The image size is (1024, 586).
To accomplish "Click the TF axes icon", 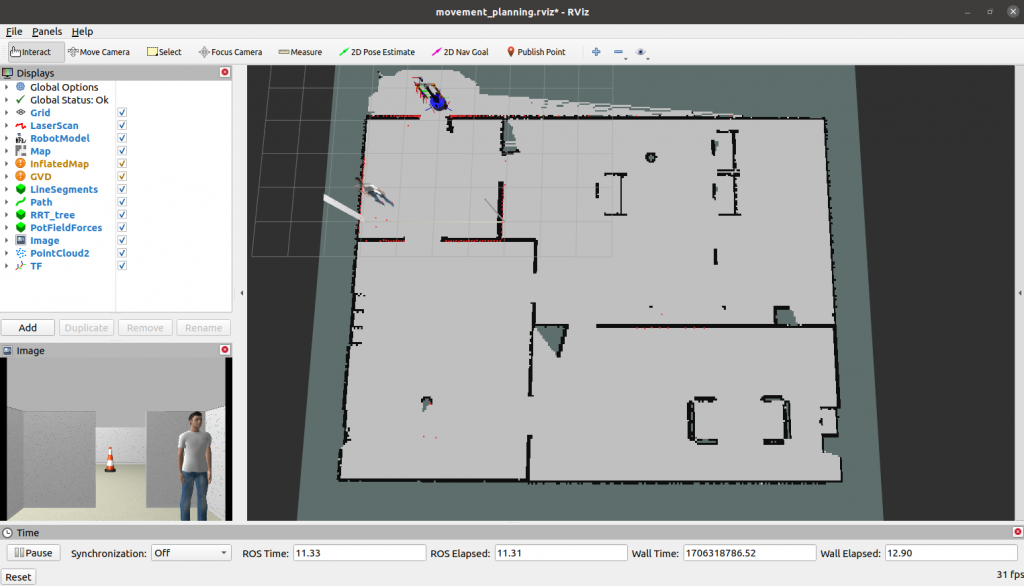I will tap(20, 266).
